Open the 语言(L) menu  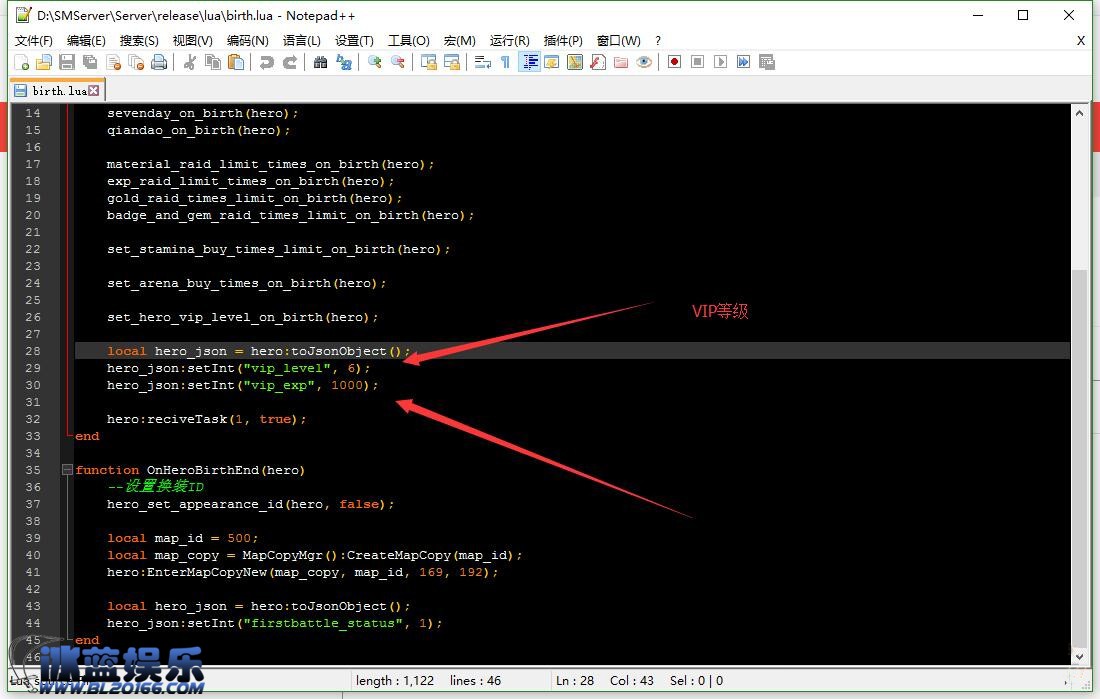click(x=302, y=41)
